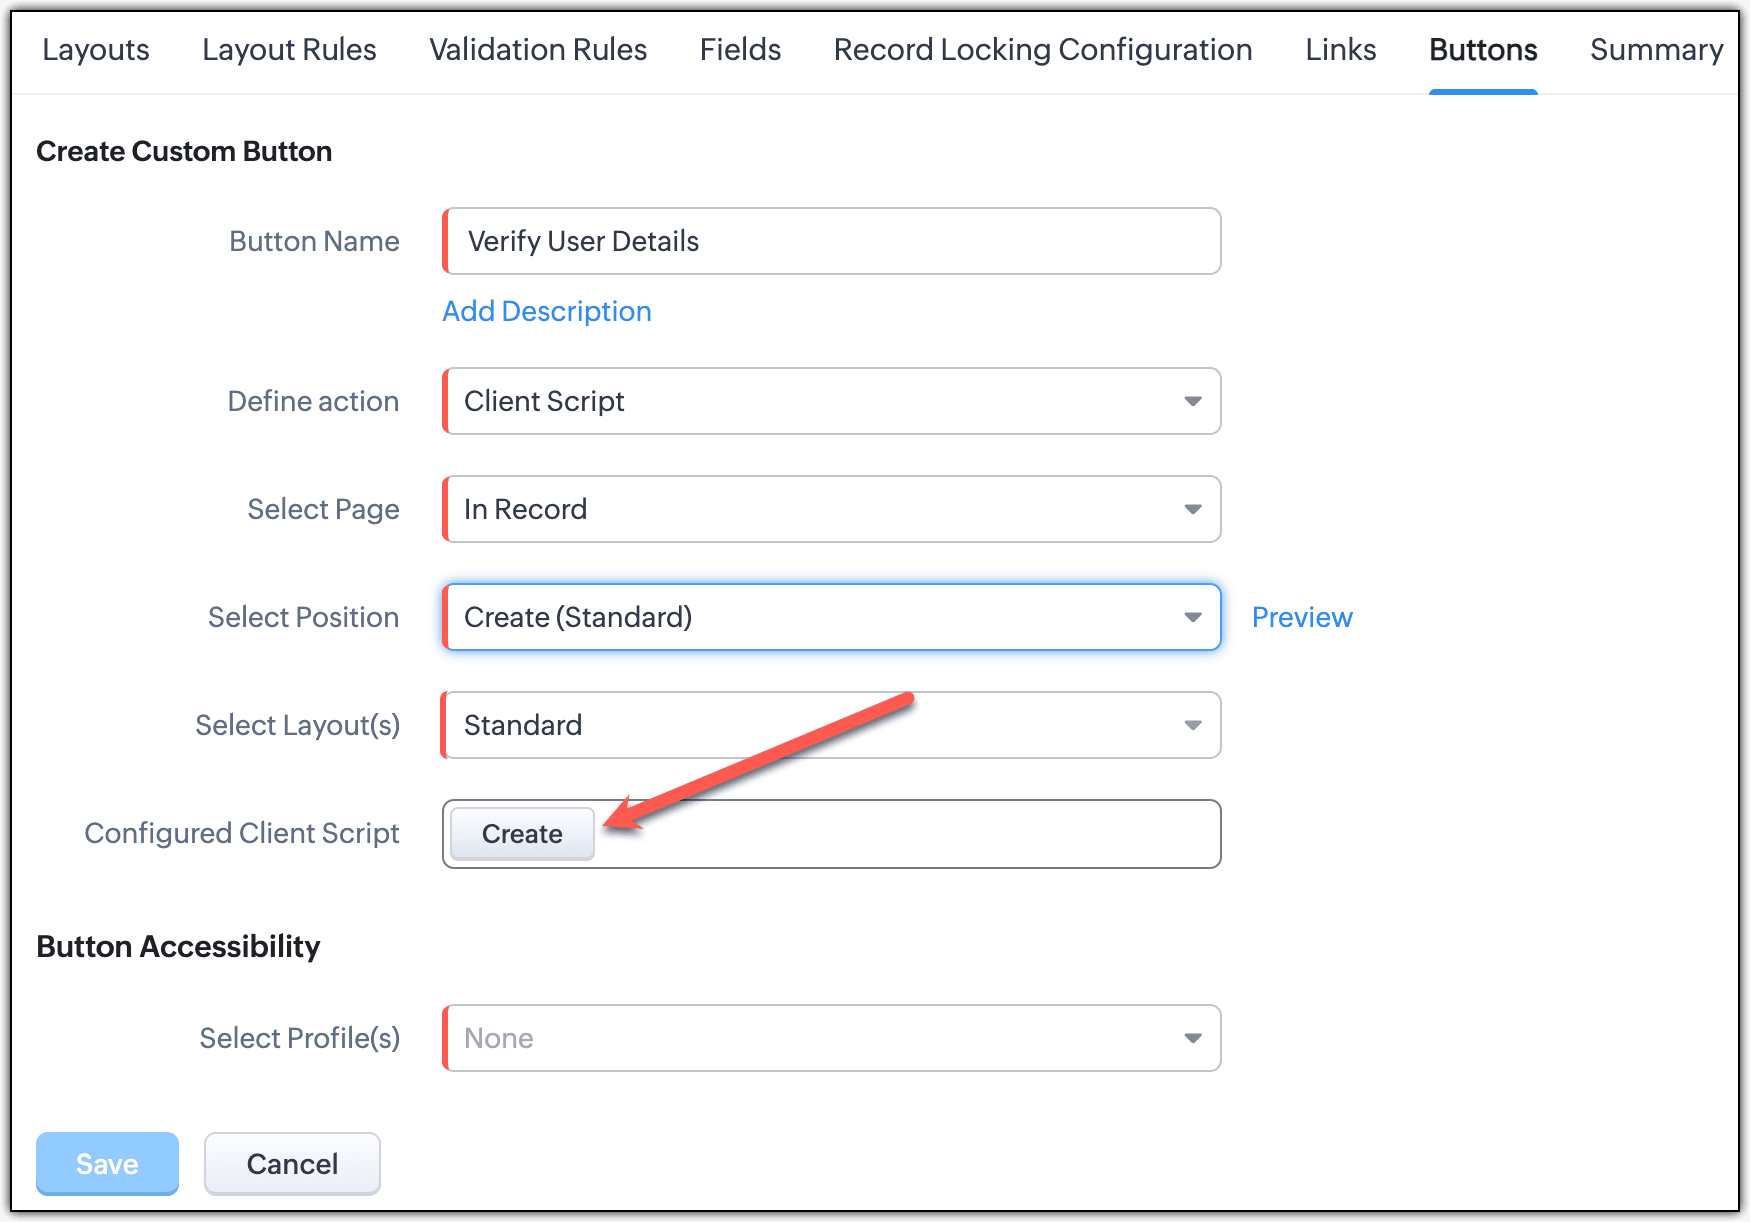Open the Select Page dropdown

pos(832,509)
